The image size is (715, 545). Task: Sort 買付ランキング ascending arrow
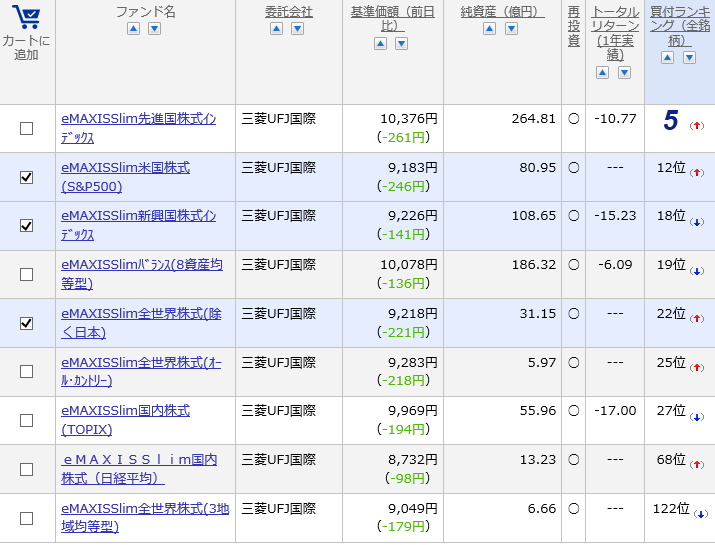pos(668,57)
